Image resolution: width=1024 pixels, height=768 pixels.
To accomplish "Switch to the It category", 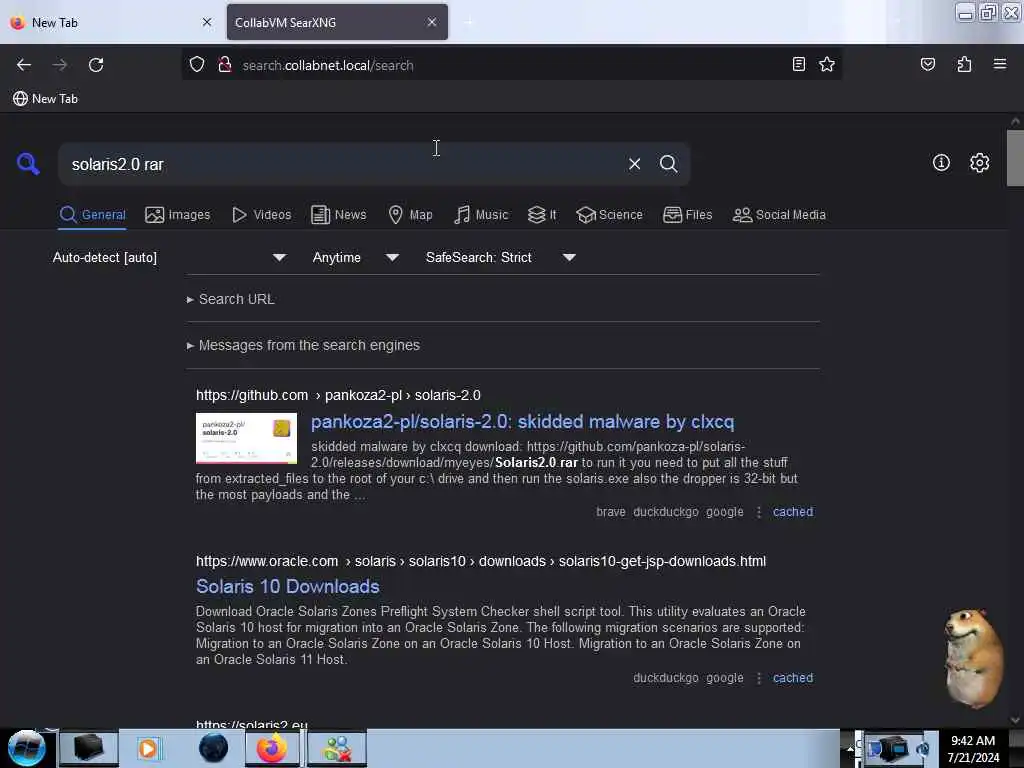I will [542, 215].
